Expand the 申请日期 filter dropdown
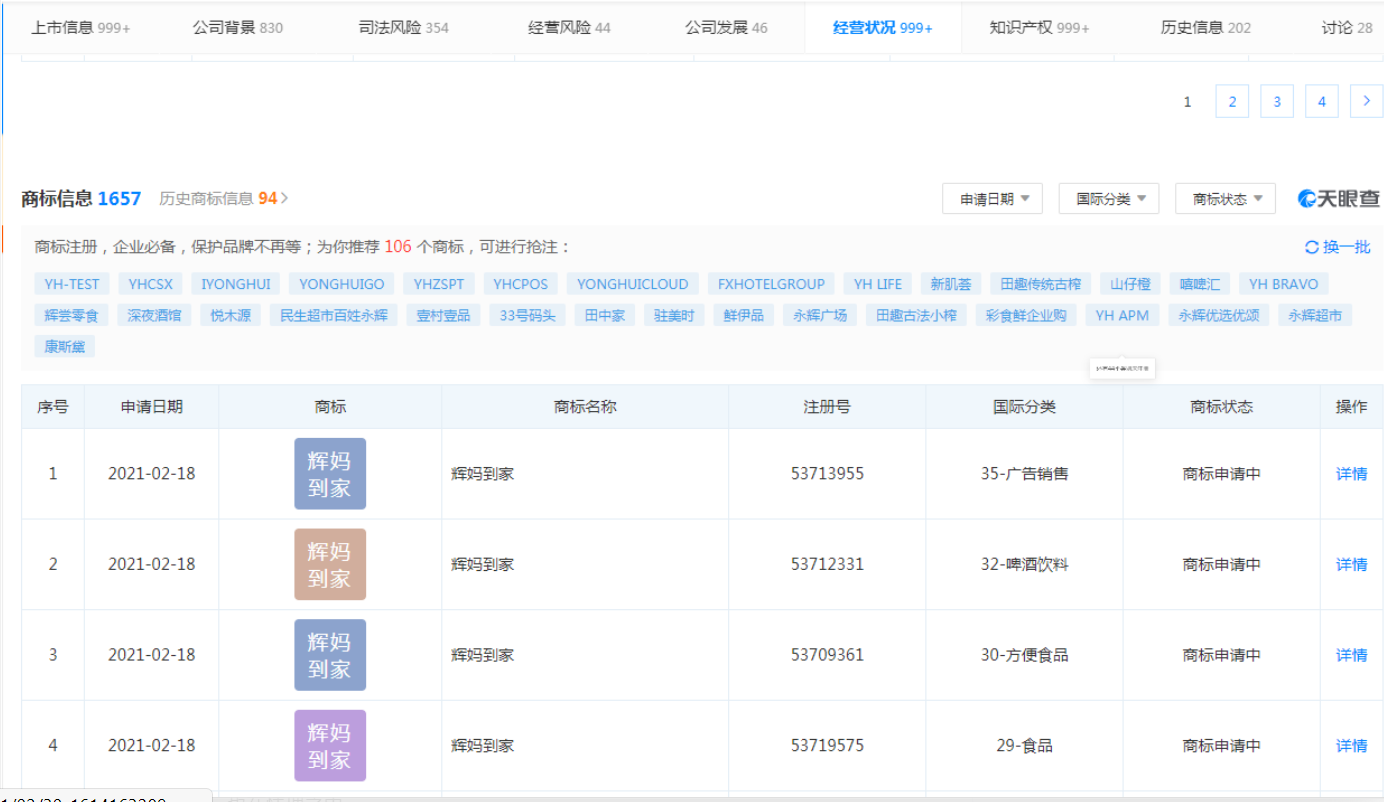 [992, 199]
